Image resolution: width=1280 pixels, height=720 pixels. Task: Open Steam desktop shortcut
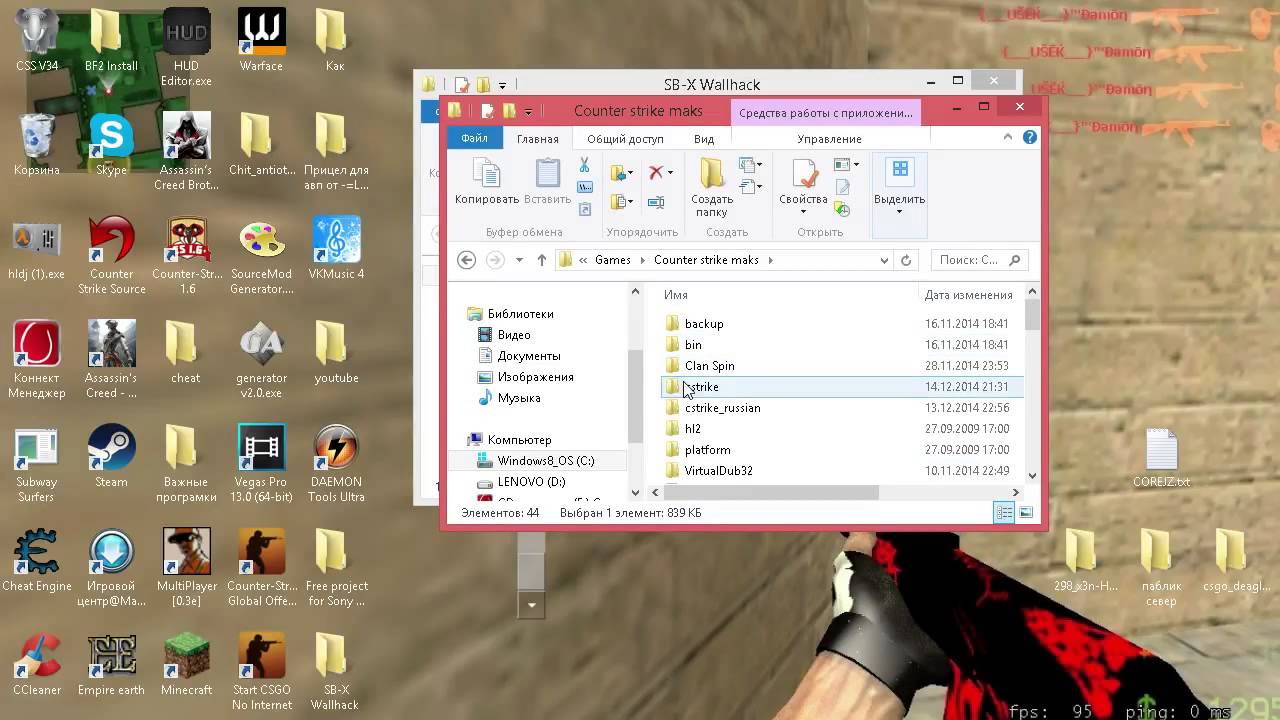111,457
